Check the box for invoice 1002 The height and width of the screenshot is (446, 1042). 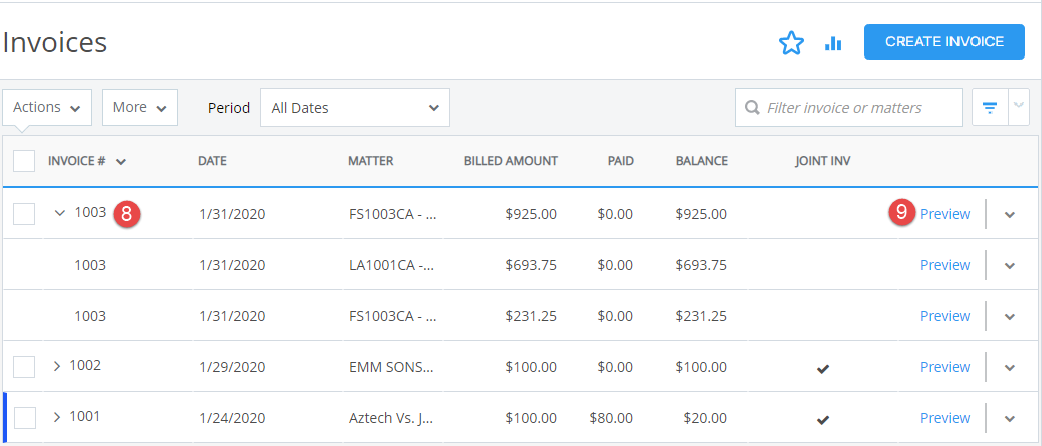click(x=24, y=366)
